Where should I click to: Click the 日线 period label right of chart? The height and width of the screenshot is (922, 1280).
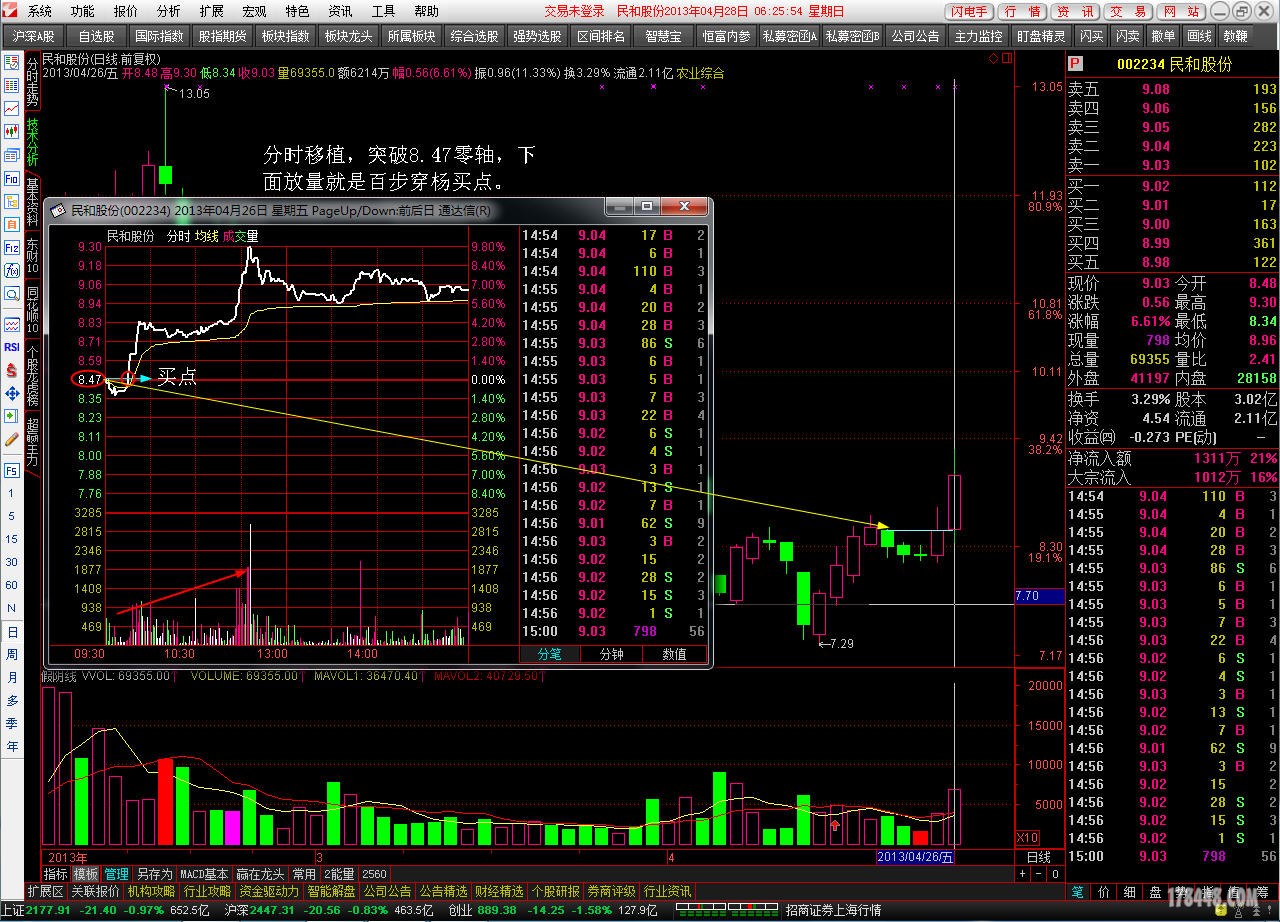tap(1039, 857)
